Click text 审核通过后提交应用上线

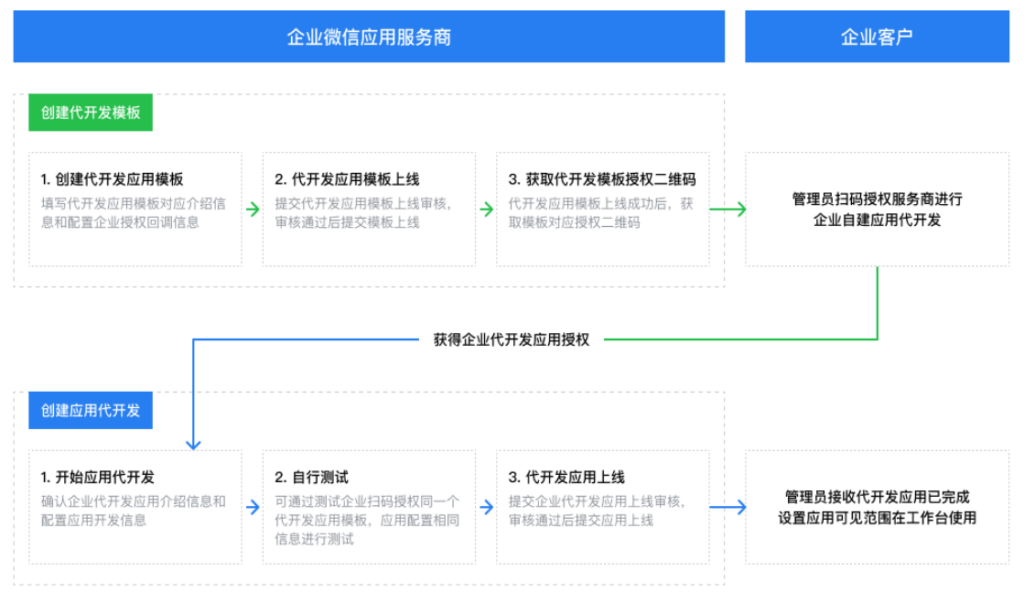(x=581, y=521)
